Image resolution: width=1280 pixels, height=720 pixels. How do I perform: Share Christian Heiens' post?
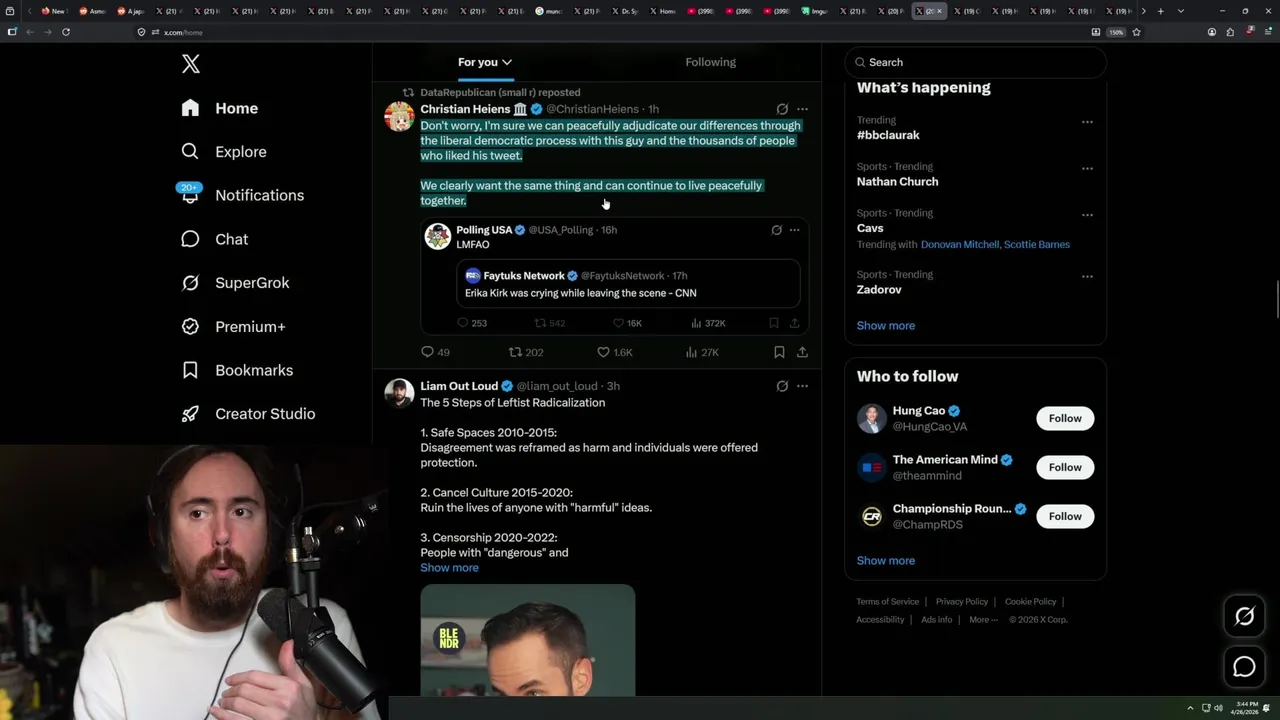pyautogui.click(x=802, y=352)
